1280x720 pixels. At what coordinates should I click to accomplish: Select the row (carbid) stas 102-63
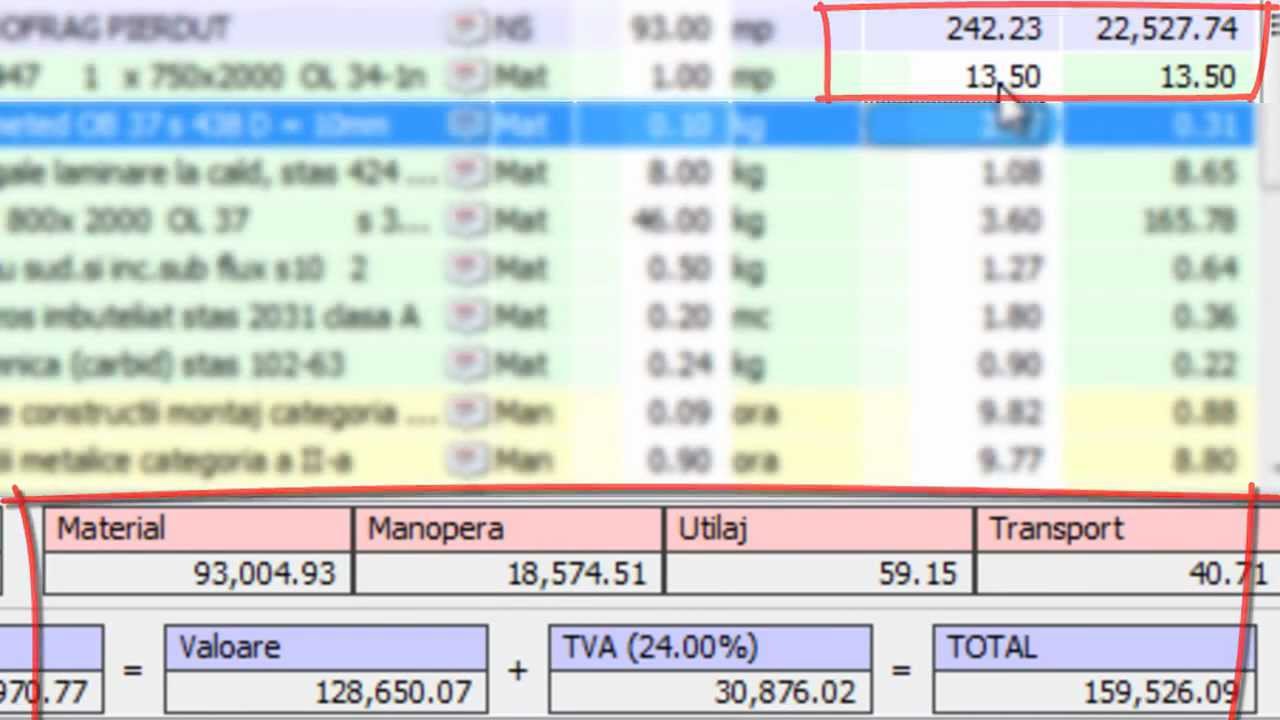coord(628,365)
